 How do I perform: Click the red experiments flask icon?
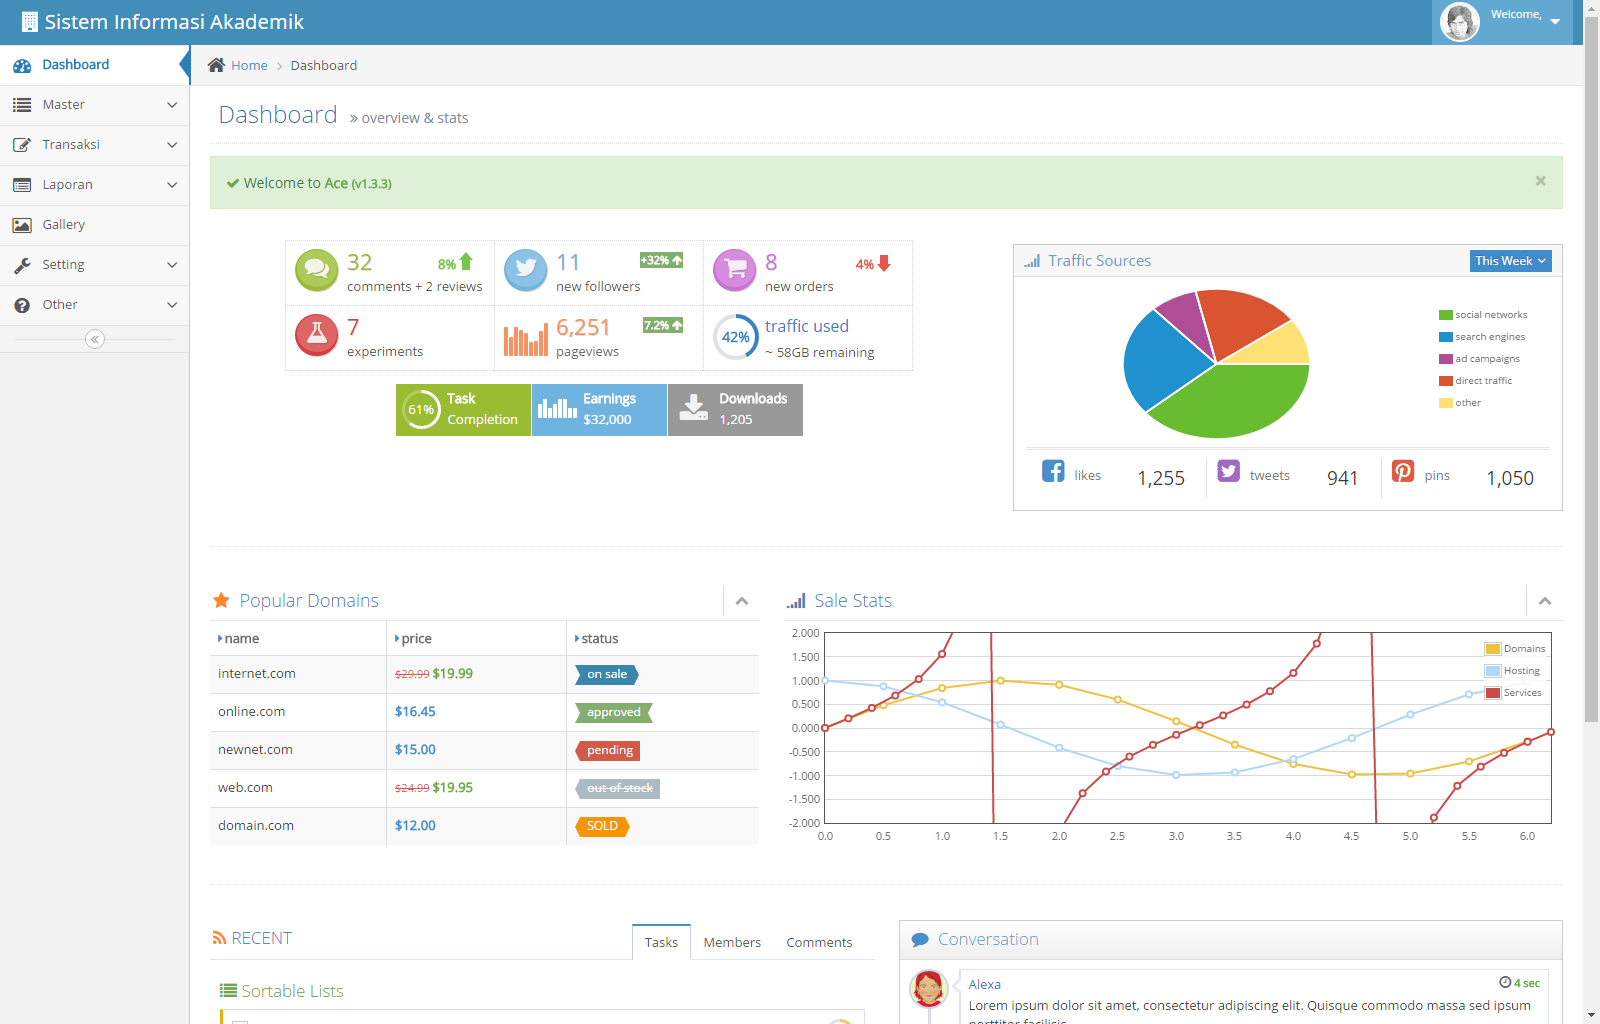coord(316,335)
